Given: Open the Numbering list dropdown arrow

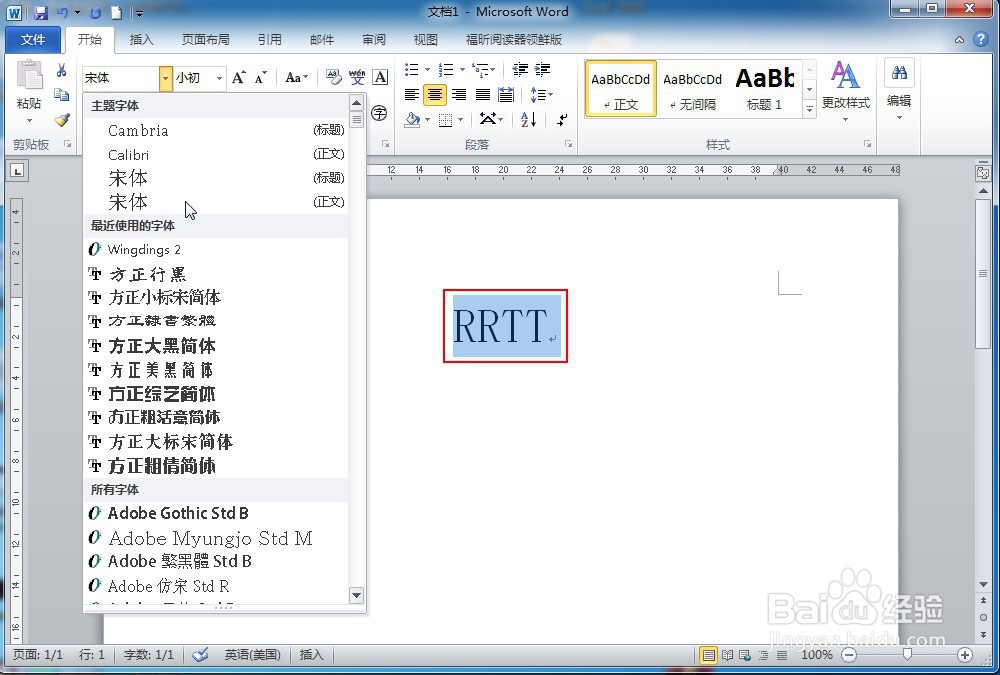Looking at the screenshot, I should pyautogui.click(x=462, y=70).
